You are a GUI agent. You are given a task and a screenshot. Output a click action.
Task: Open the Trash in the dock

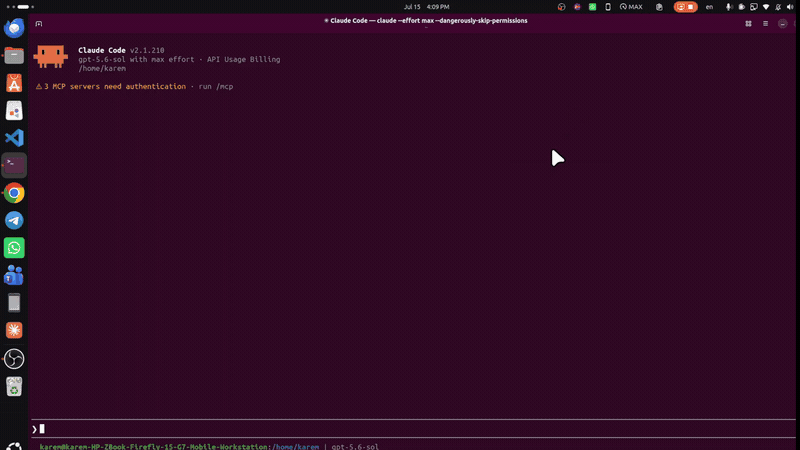coord(14,386)
